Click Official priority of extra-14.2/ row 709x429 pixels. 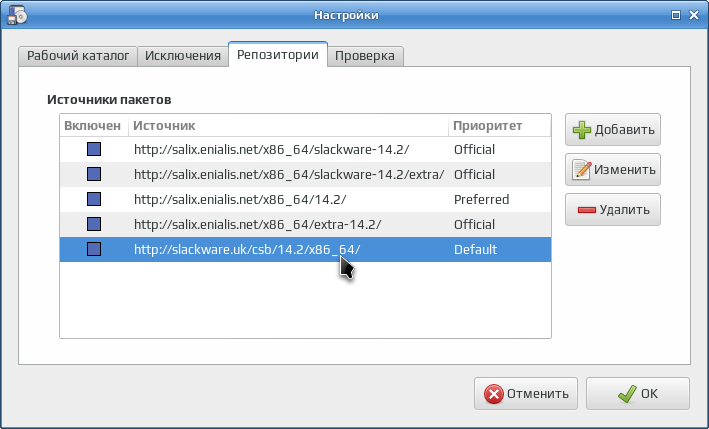(474, 224)
